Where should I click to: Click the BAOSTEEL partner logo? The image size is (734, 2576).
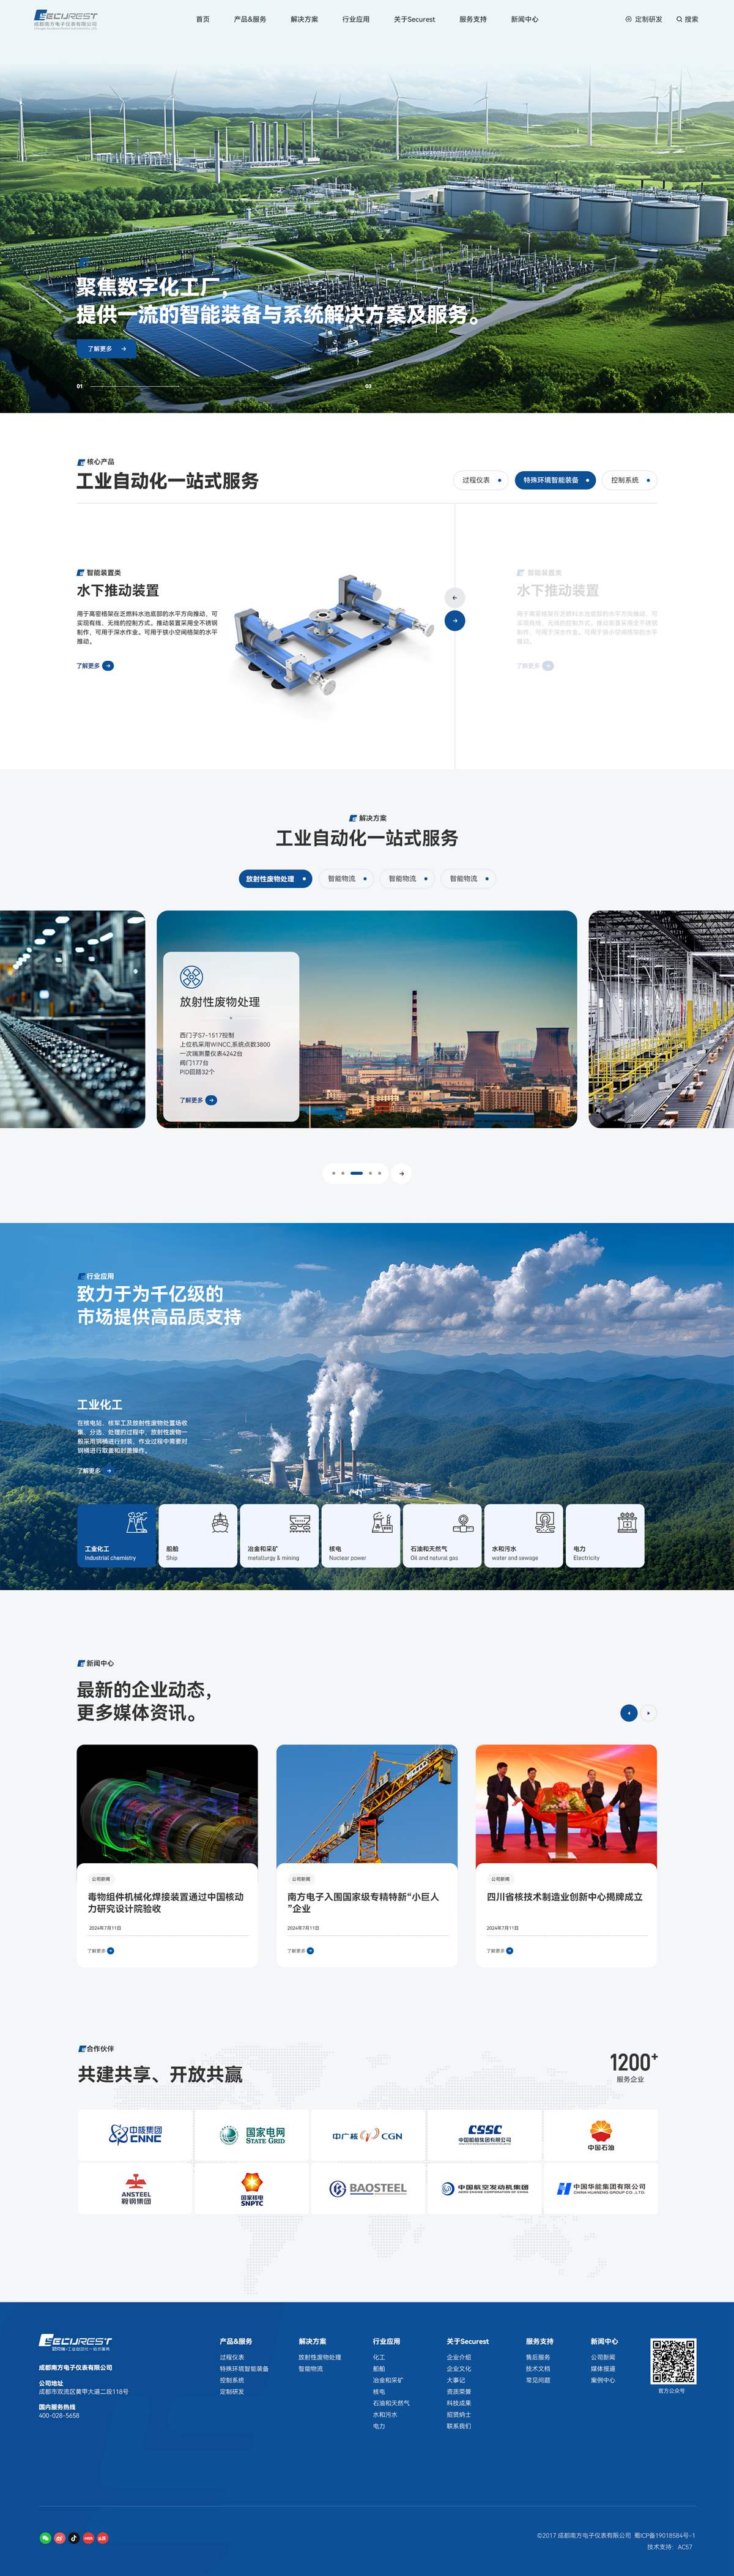(x=368, y=2188)
